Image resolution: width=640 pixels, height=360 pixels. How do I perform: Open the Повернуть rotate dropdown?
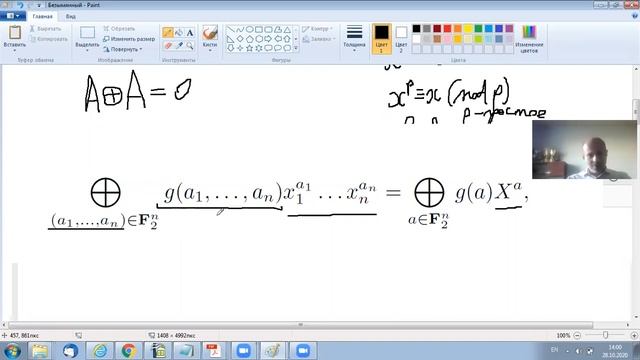(122, 49)
